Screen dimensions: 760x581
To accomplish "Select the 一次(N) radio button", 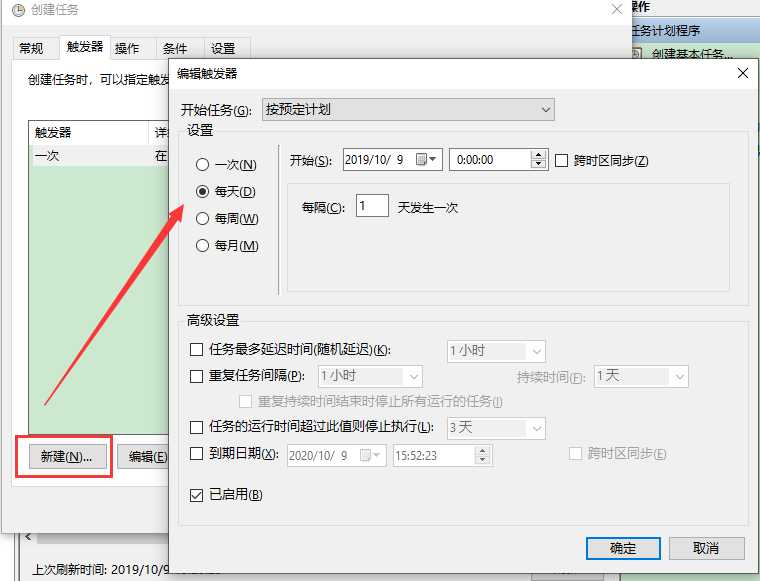I will pos(202,165).
